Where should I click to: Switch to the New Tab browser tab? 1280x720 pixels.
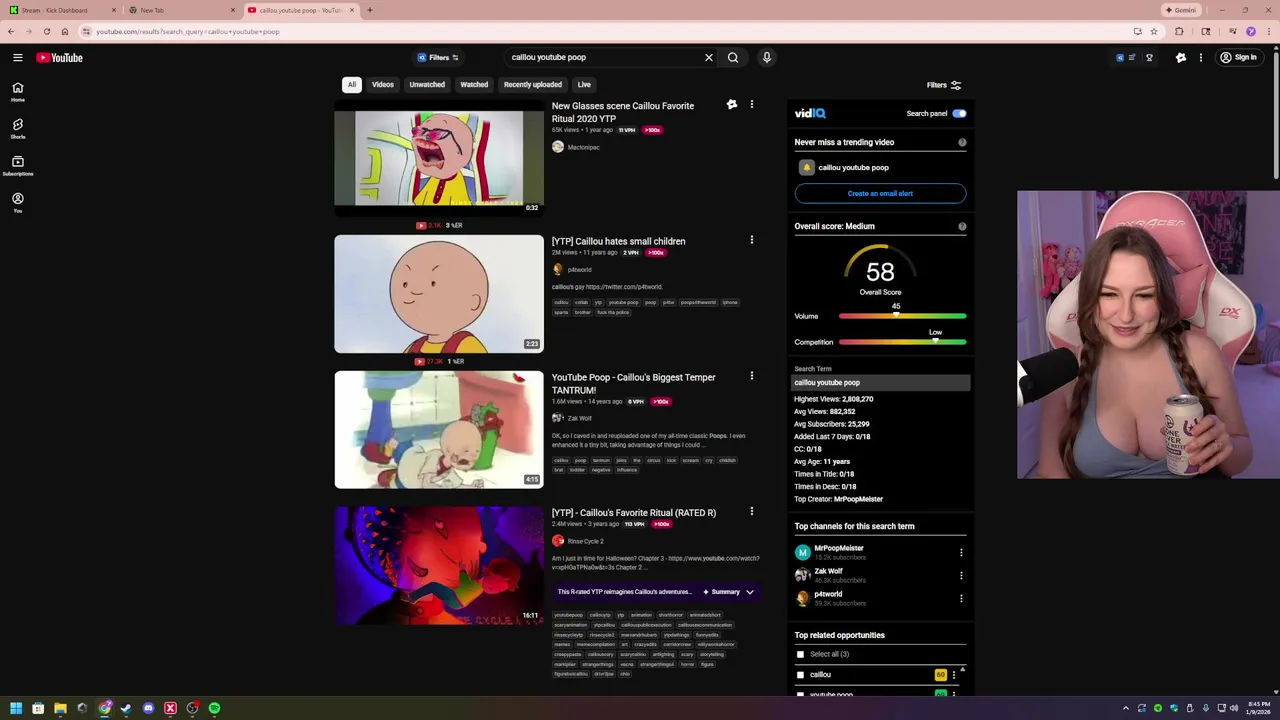coord(180,10)
